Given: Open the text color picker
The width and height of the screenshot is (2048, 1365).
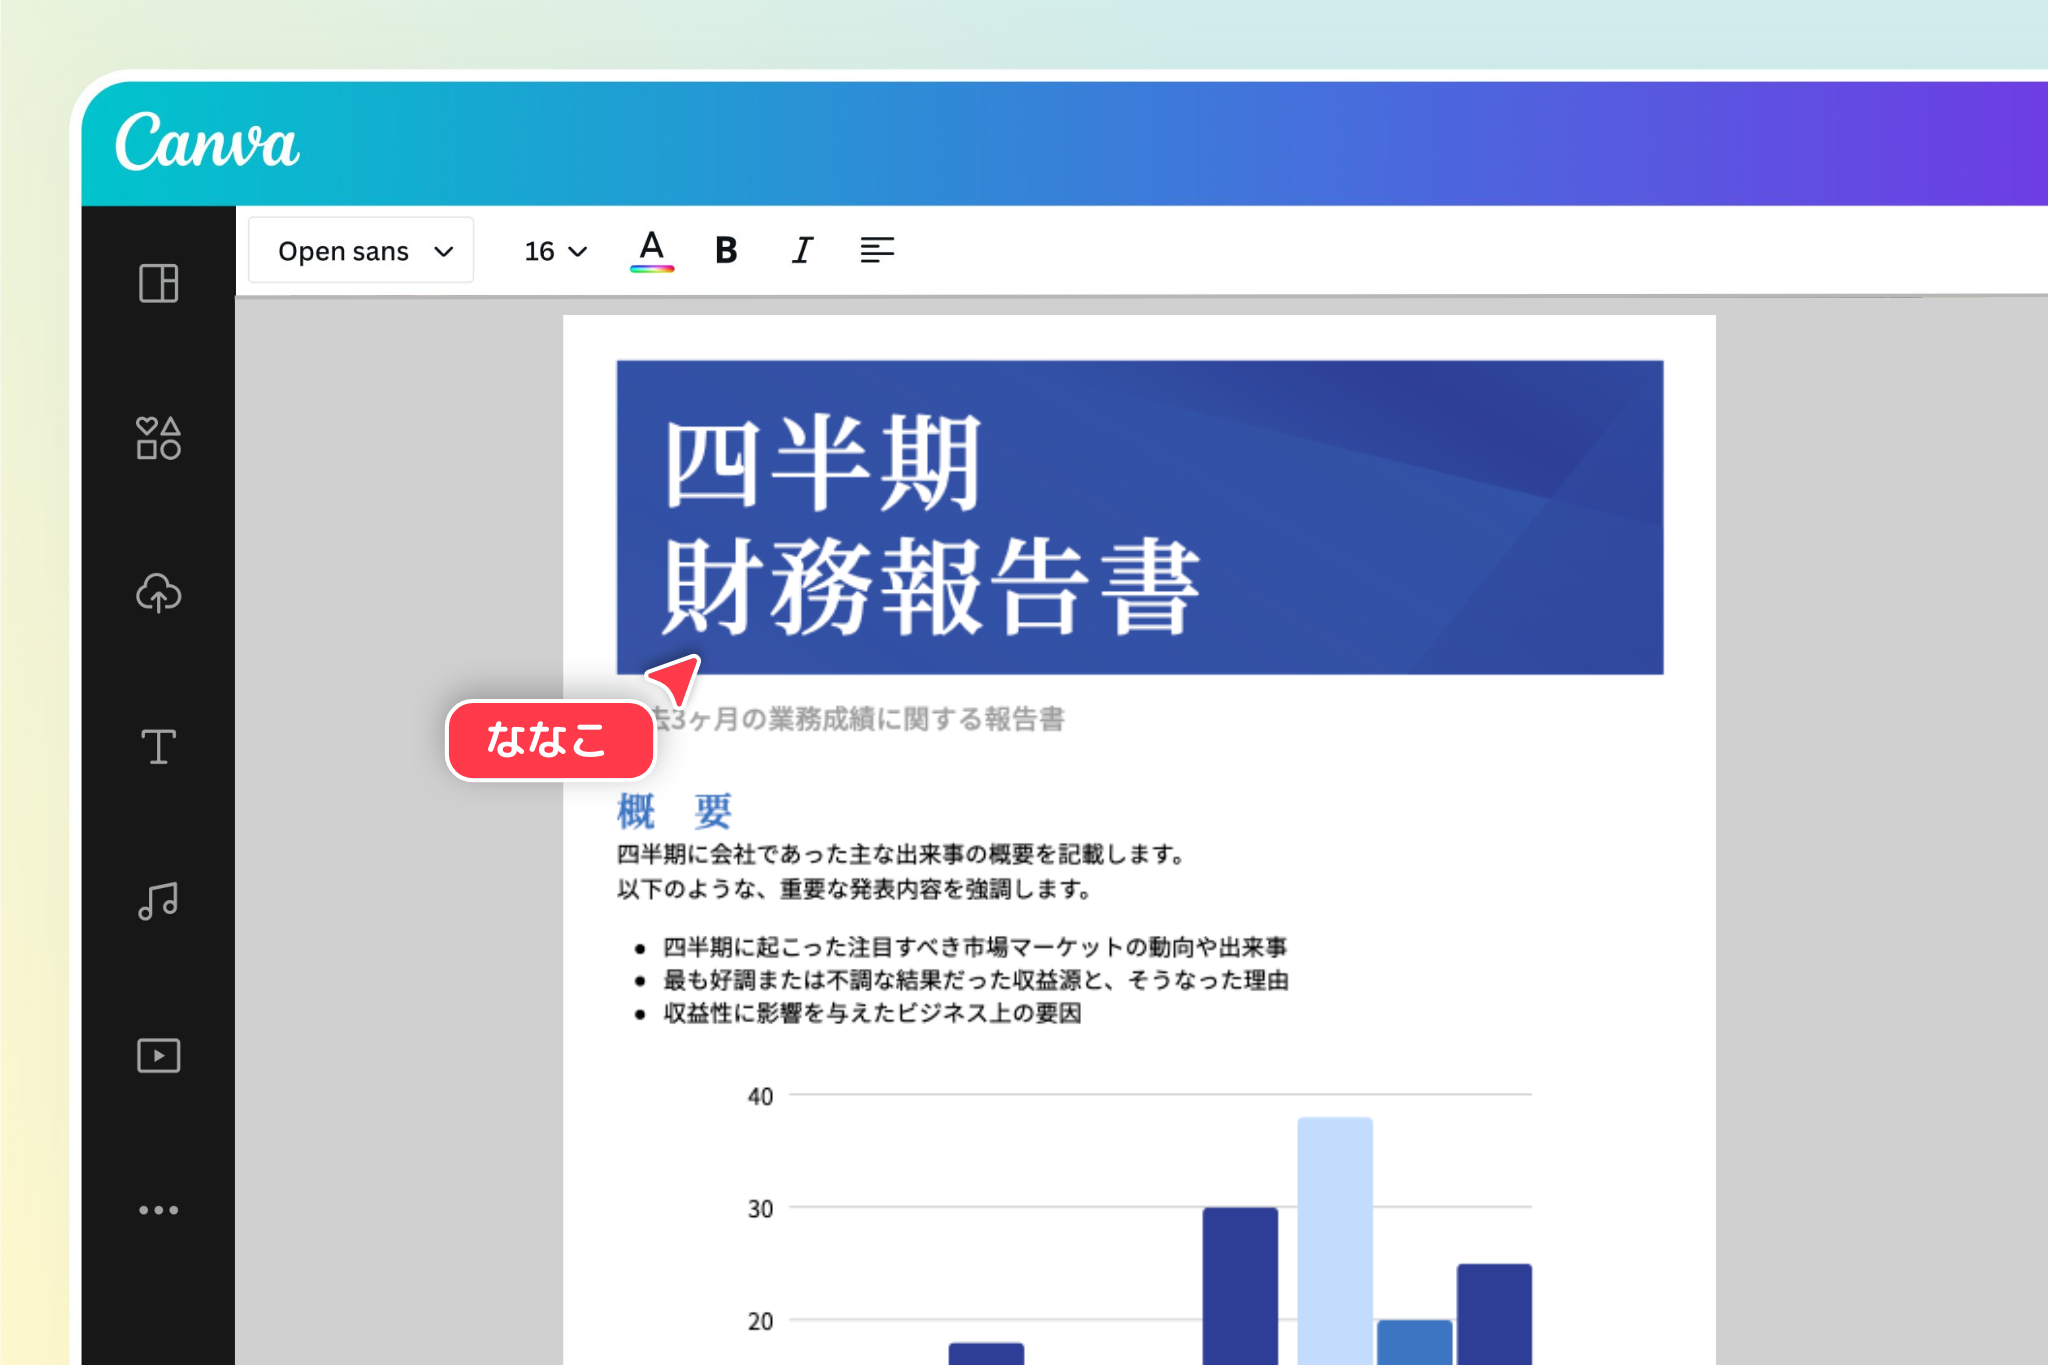Looking at the screenshot, I should click(x=652, y=250).
